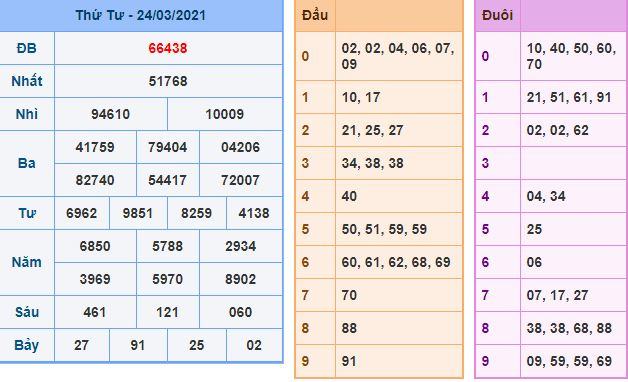Click the Đầu column header
Image resolution: width=628 pixels, height=382 pixels.
(315, 15)
